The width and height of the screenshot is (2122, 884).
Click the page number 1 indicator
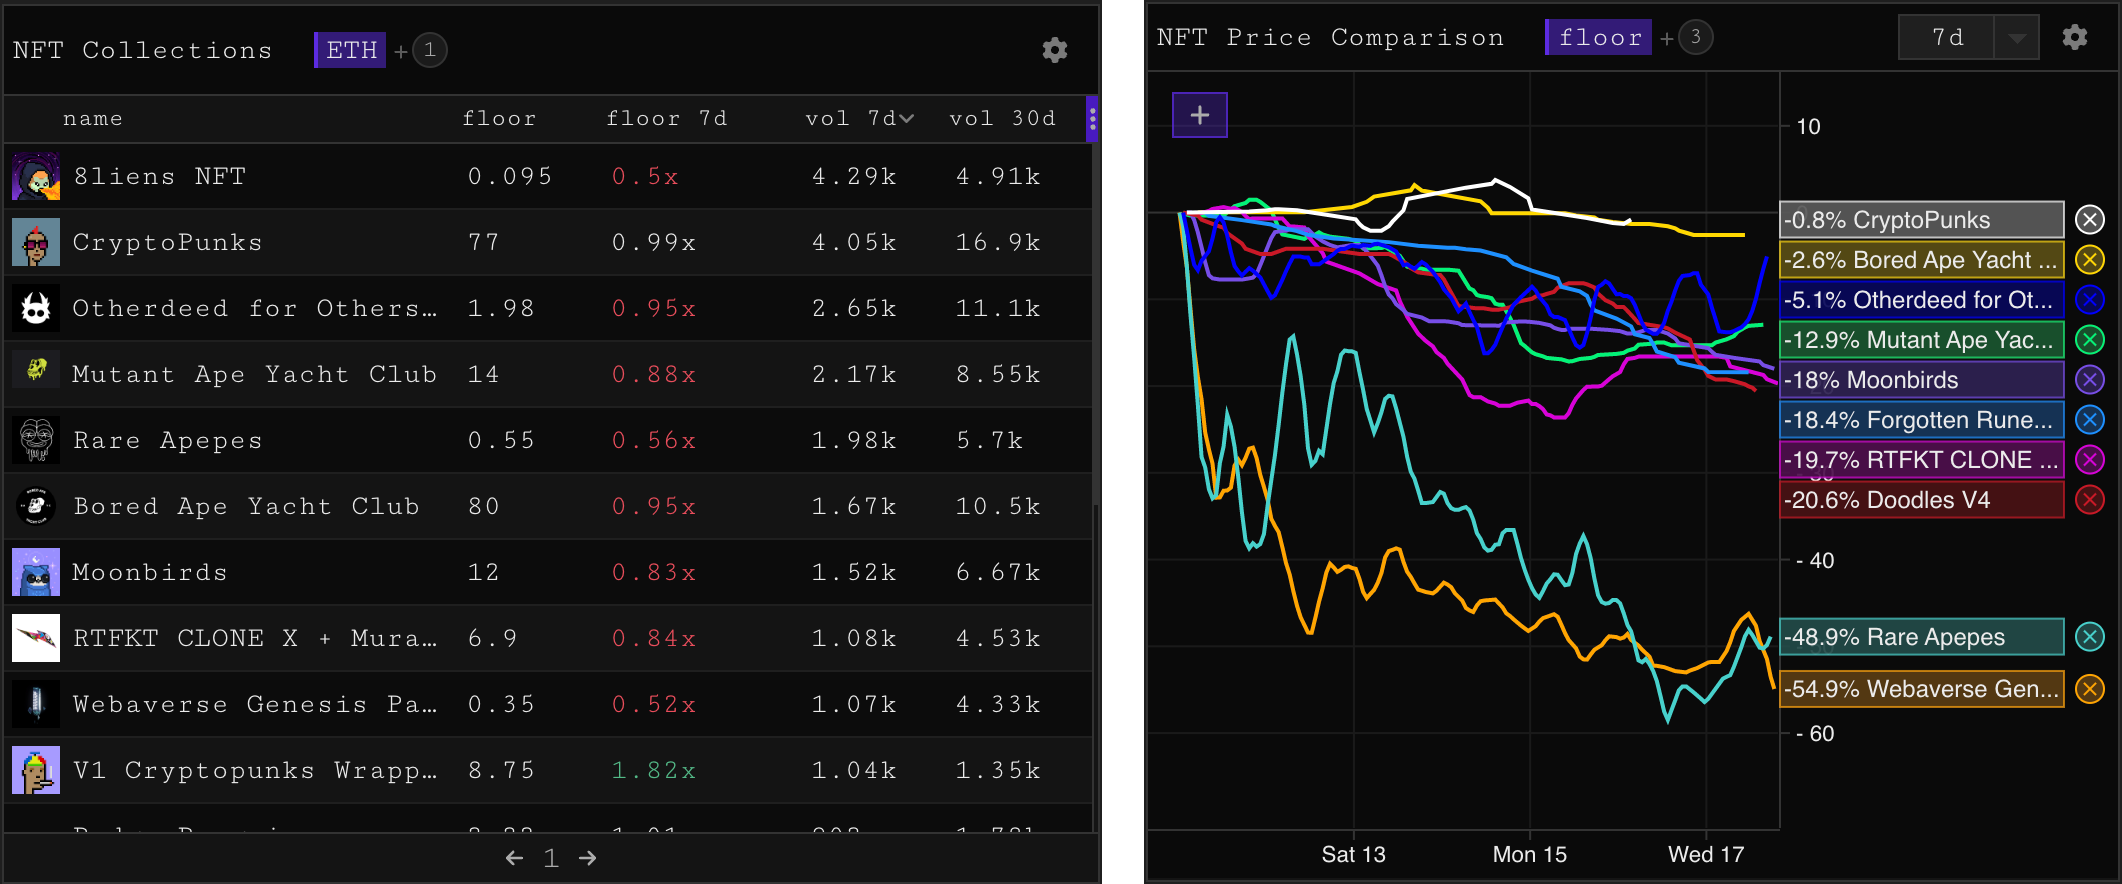click(x=551, y=858)
